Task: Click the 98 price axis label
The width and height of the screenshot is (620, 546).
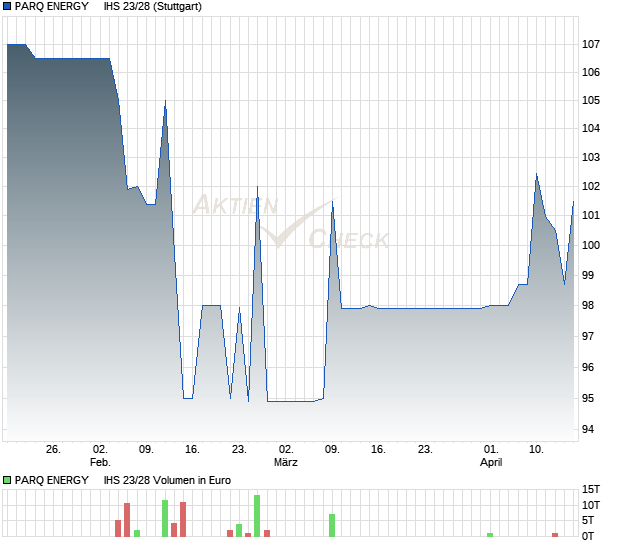Action: click(588, 305)
